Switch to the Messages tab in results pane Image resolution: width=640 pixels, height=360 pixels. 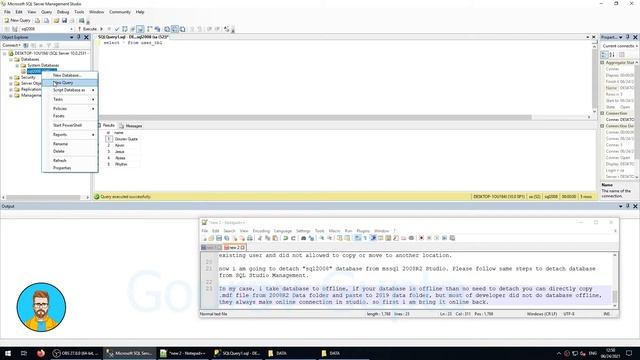point(131,126)
